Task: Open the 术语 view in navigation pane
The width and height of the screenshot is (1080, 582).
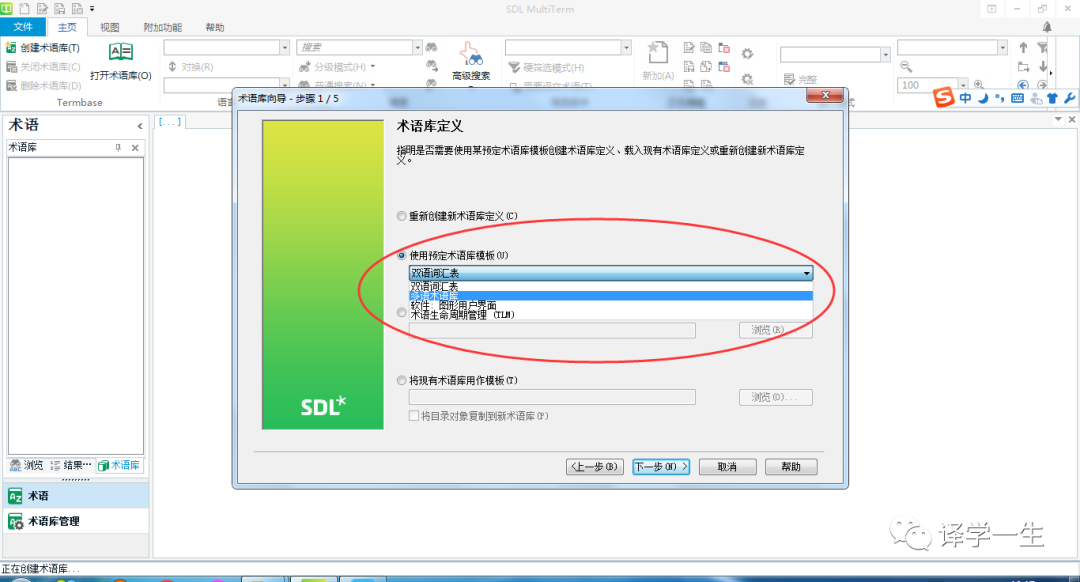Action: [74, 496]
